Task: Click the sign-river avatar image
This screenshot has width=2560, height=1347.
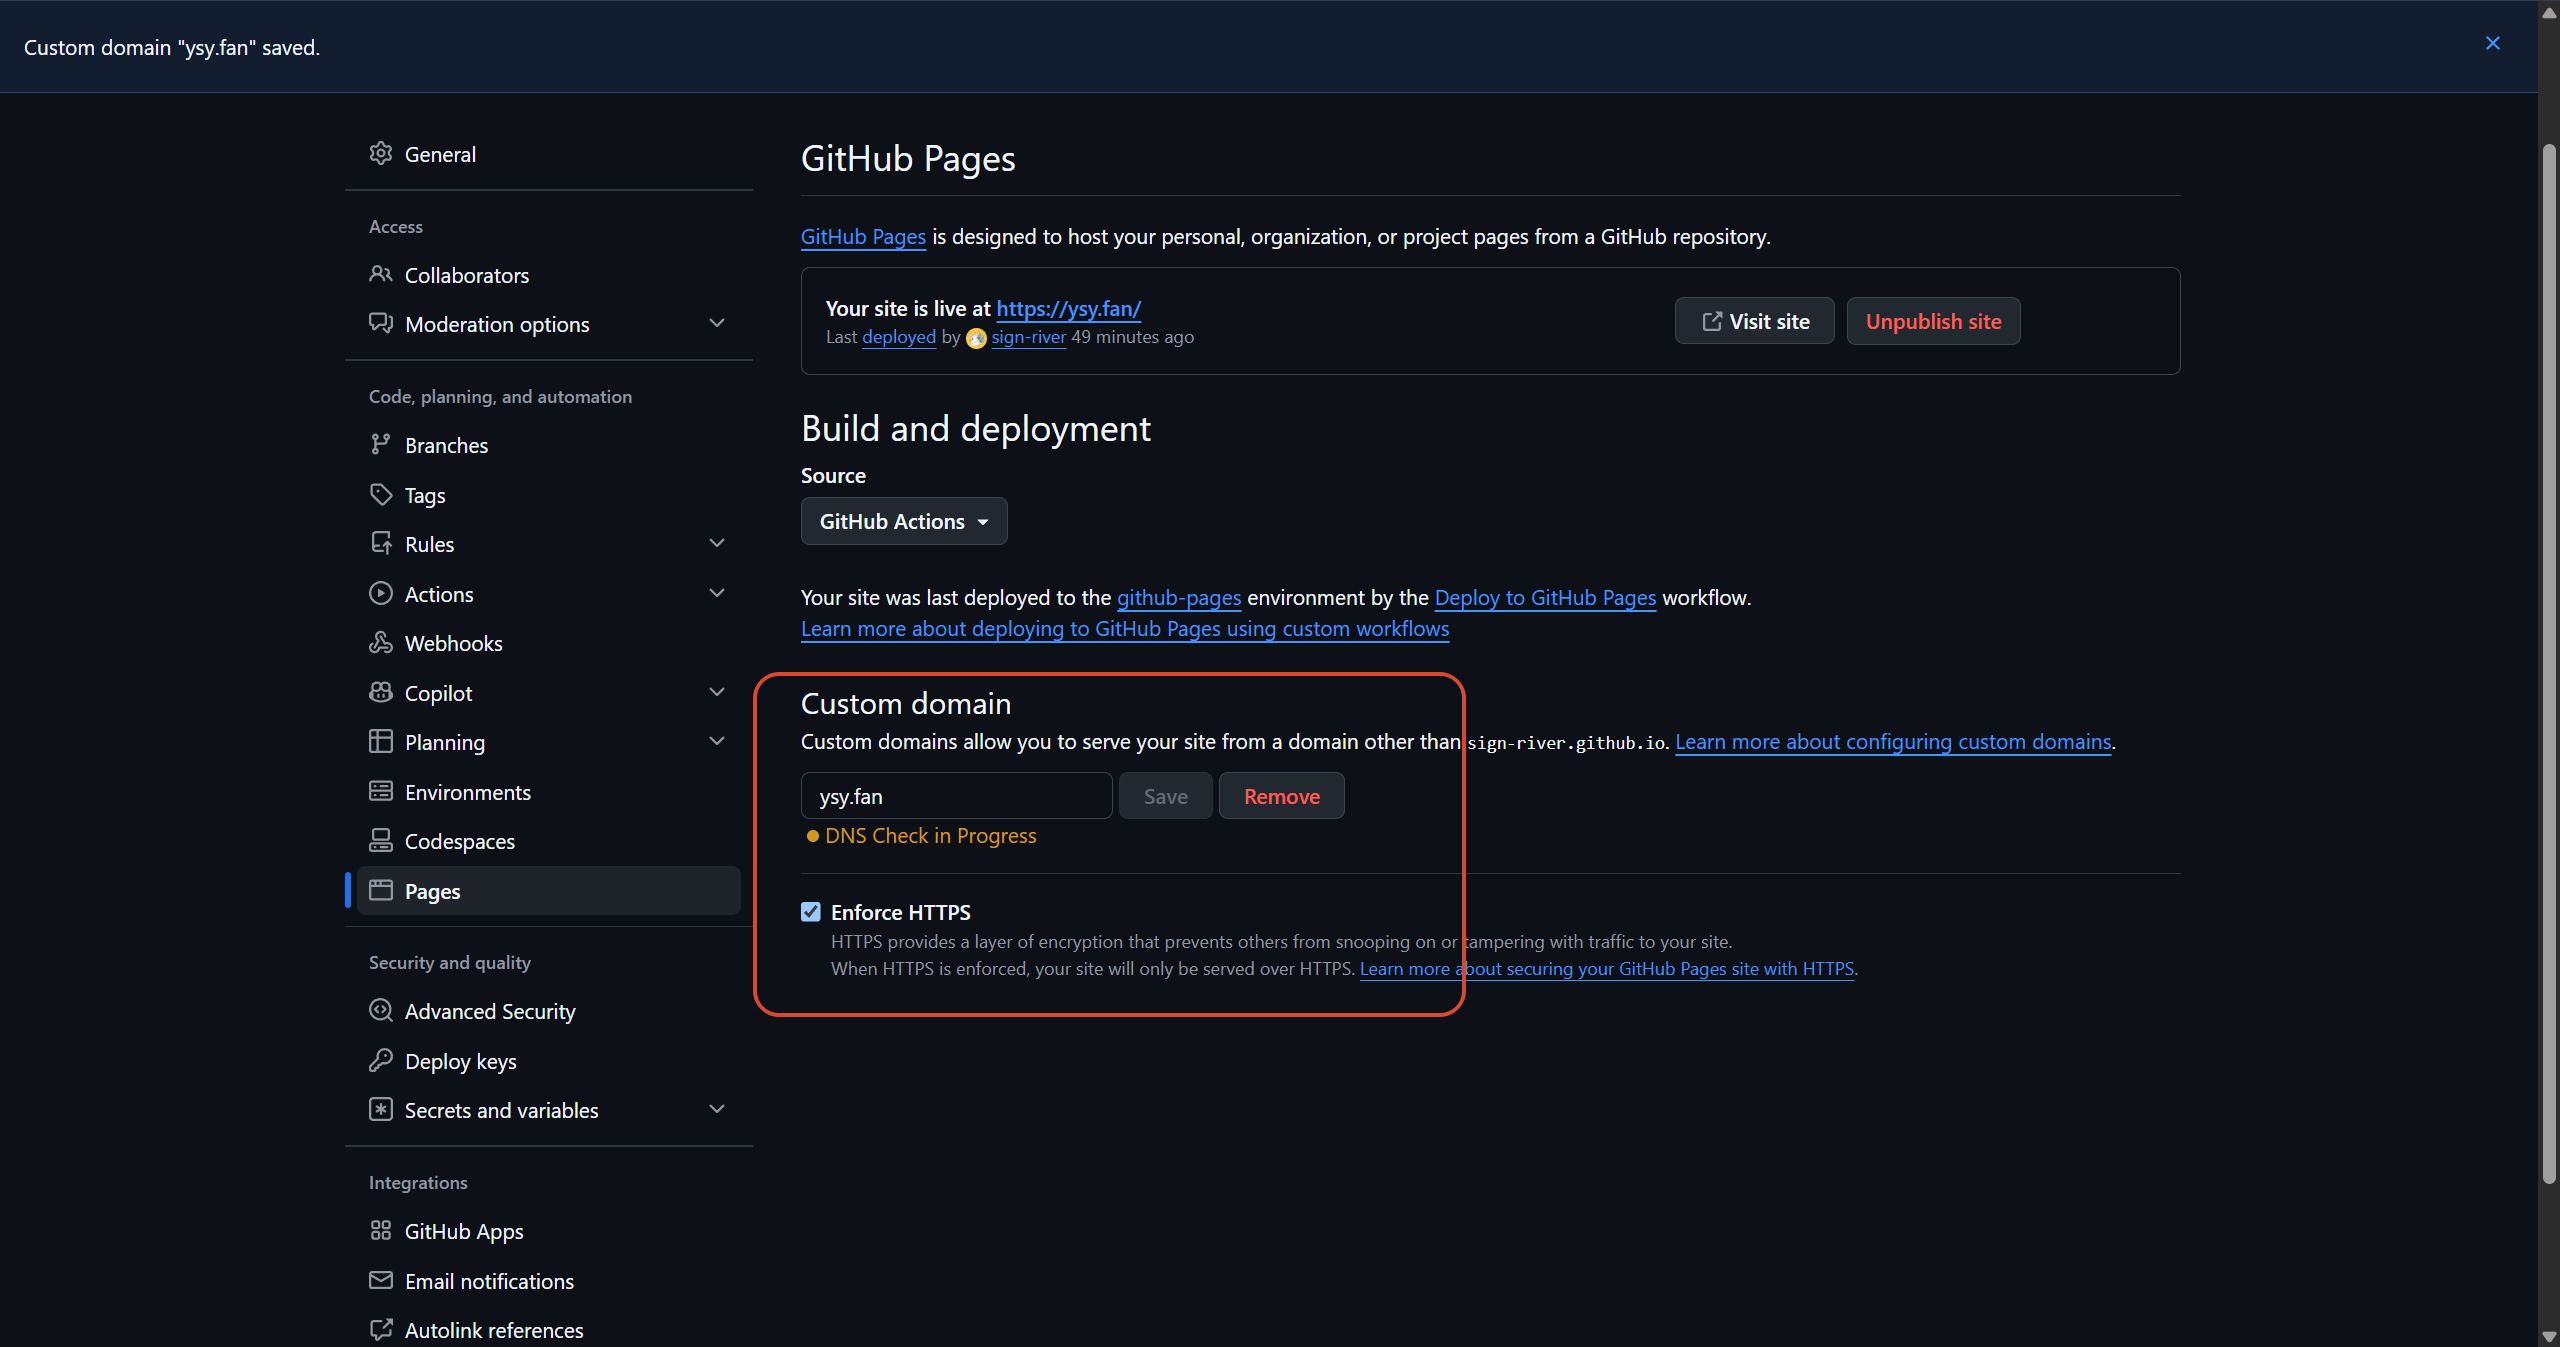Action: pyautogui.click(x=977, y=338)
